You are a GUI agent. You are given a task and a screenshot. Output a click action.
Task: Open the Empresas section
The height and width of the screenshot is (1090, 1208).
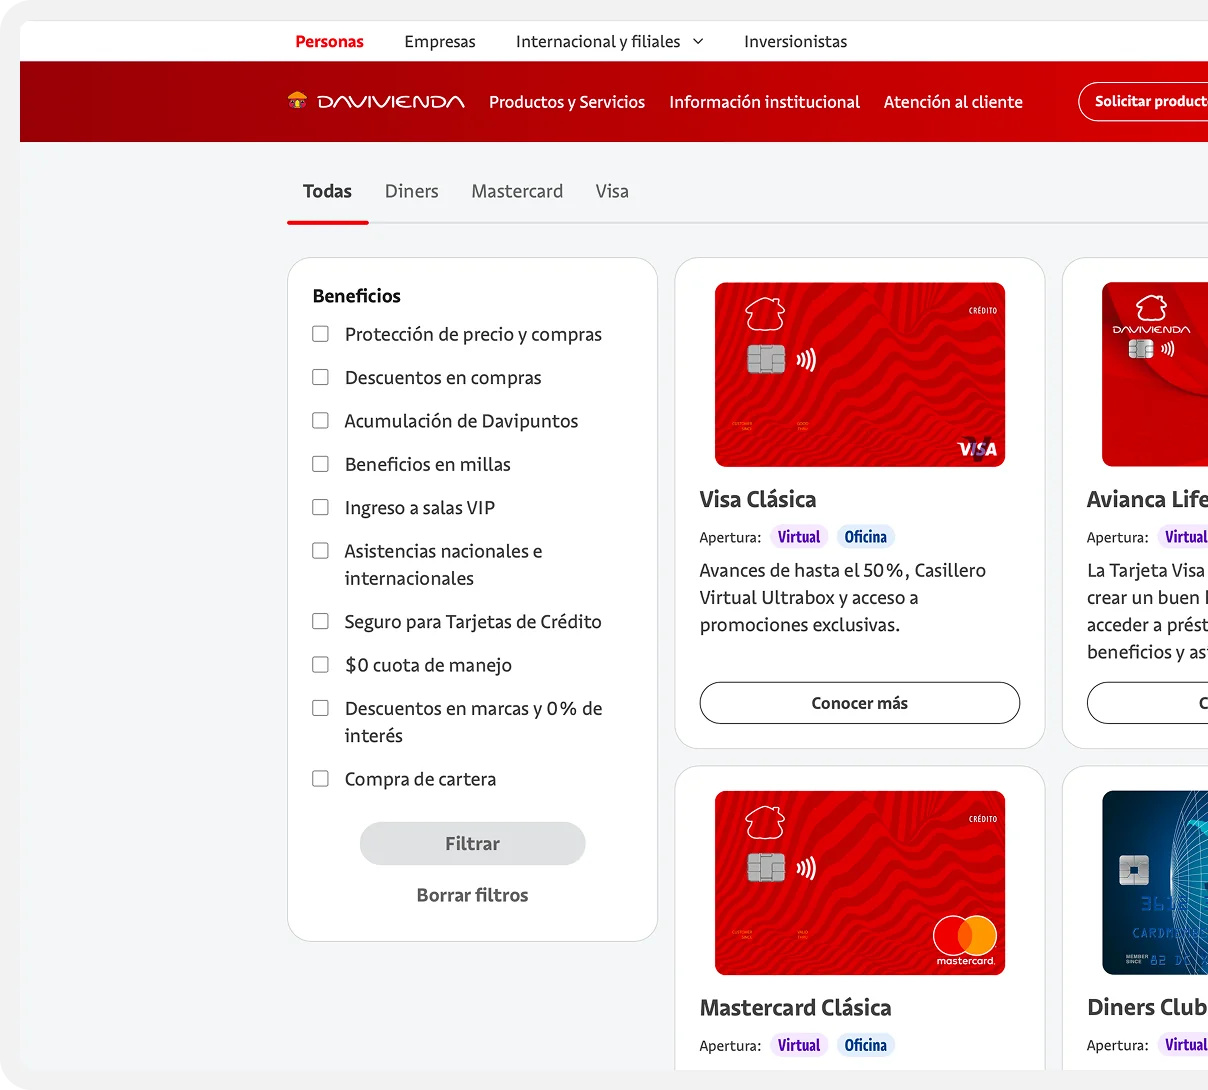click(440, 41)
